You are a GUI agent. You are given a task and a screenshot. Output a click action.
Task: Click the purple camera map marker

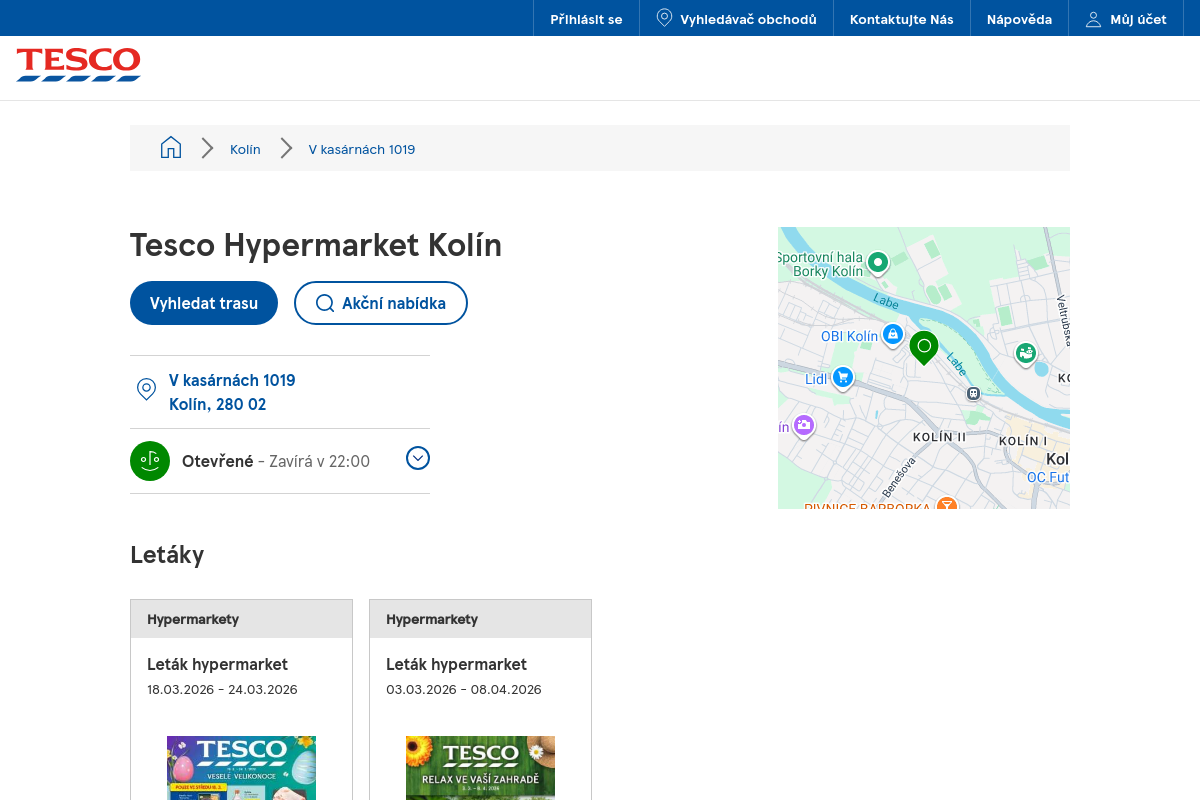(804, 425)
